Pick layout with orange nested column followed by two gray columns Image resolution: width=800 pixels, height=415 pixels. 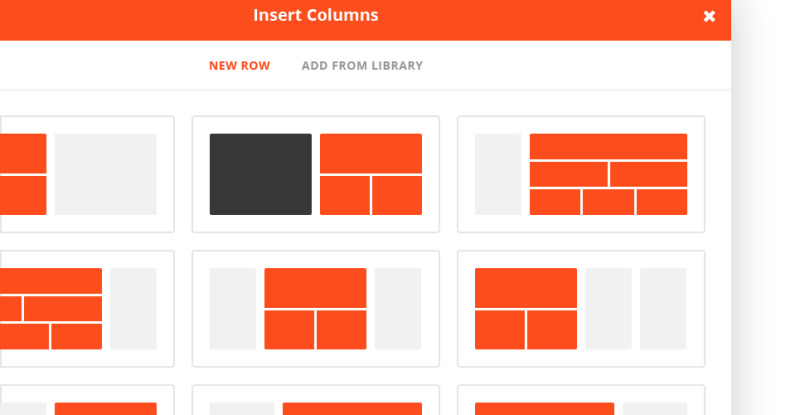[x=581, y=308]
